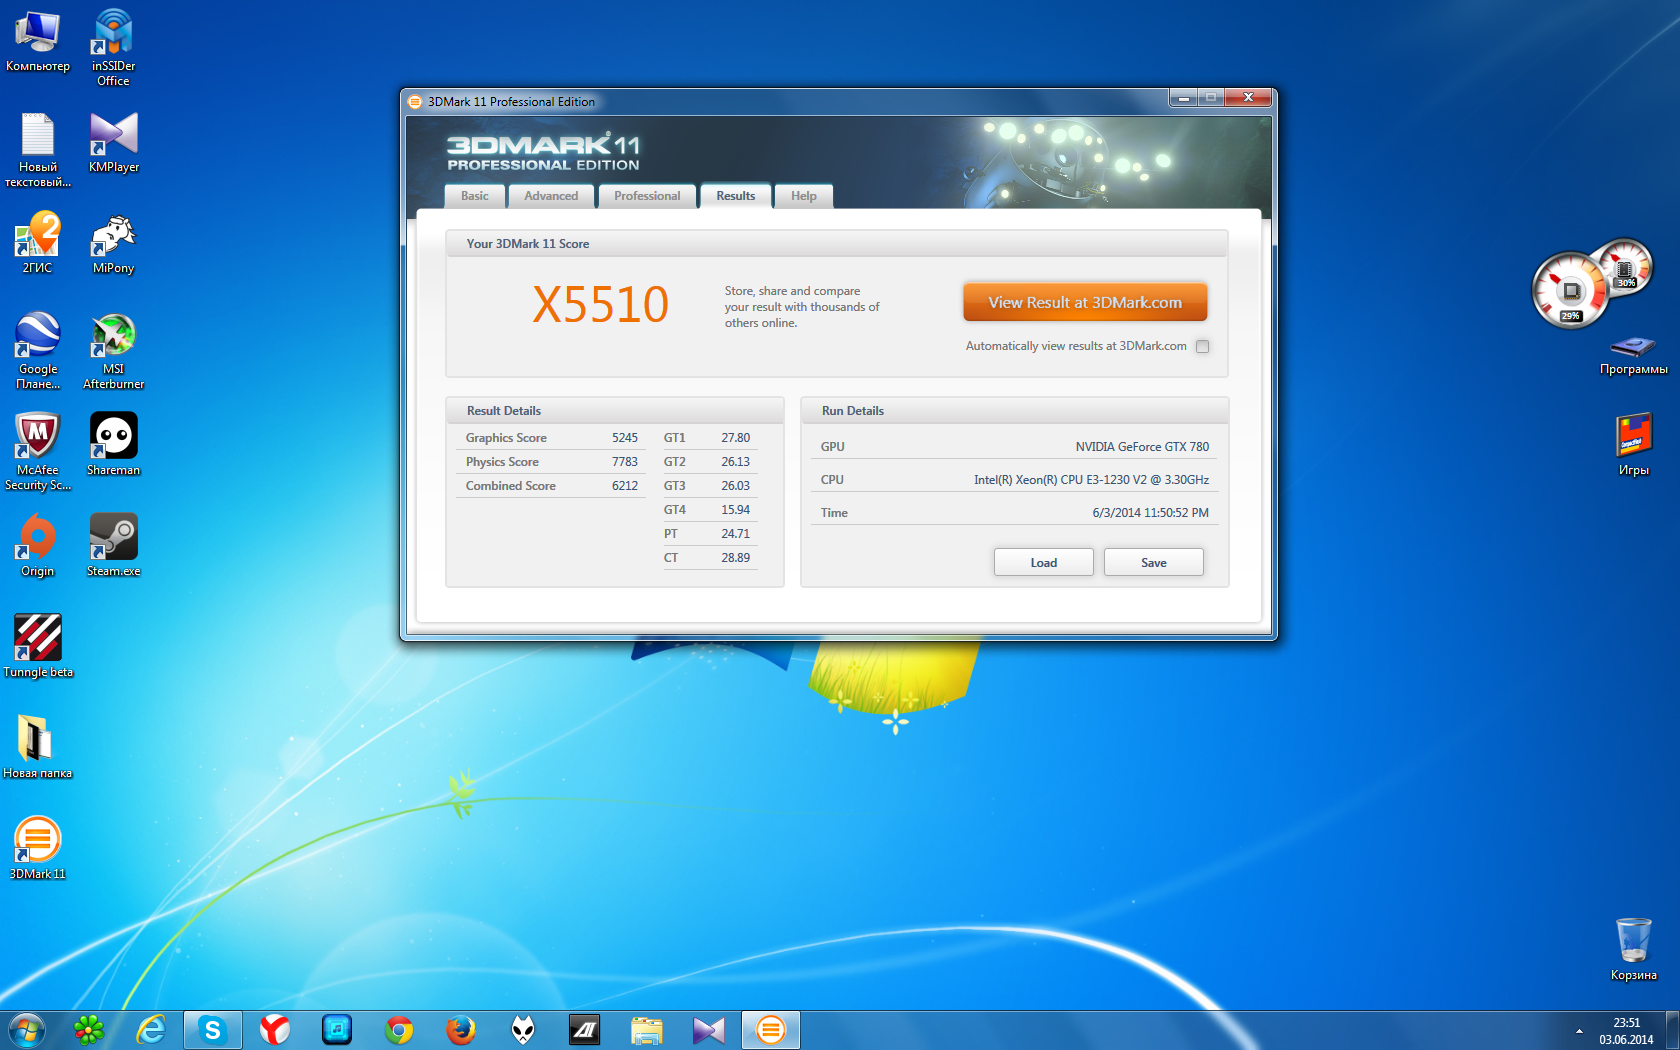Enable automatically view results at 3DMark.com

1203,347
